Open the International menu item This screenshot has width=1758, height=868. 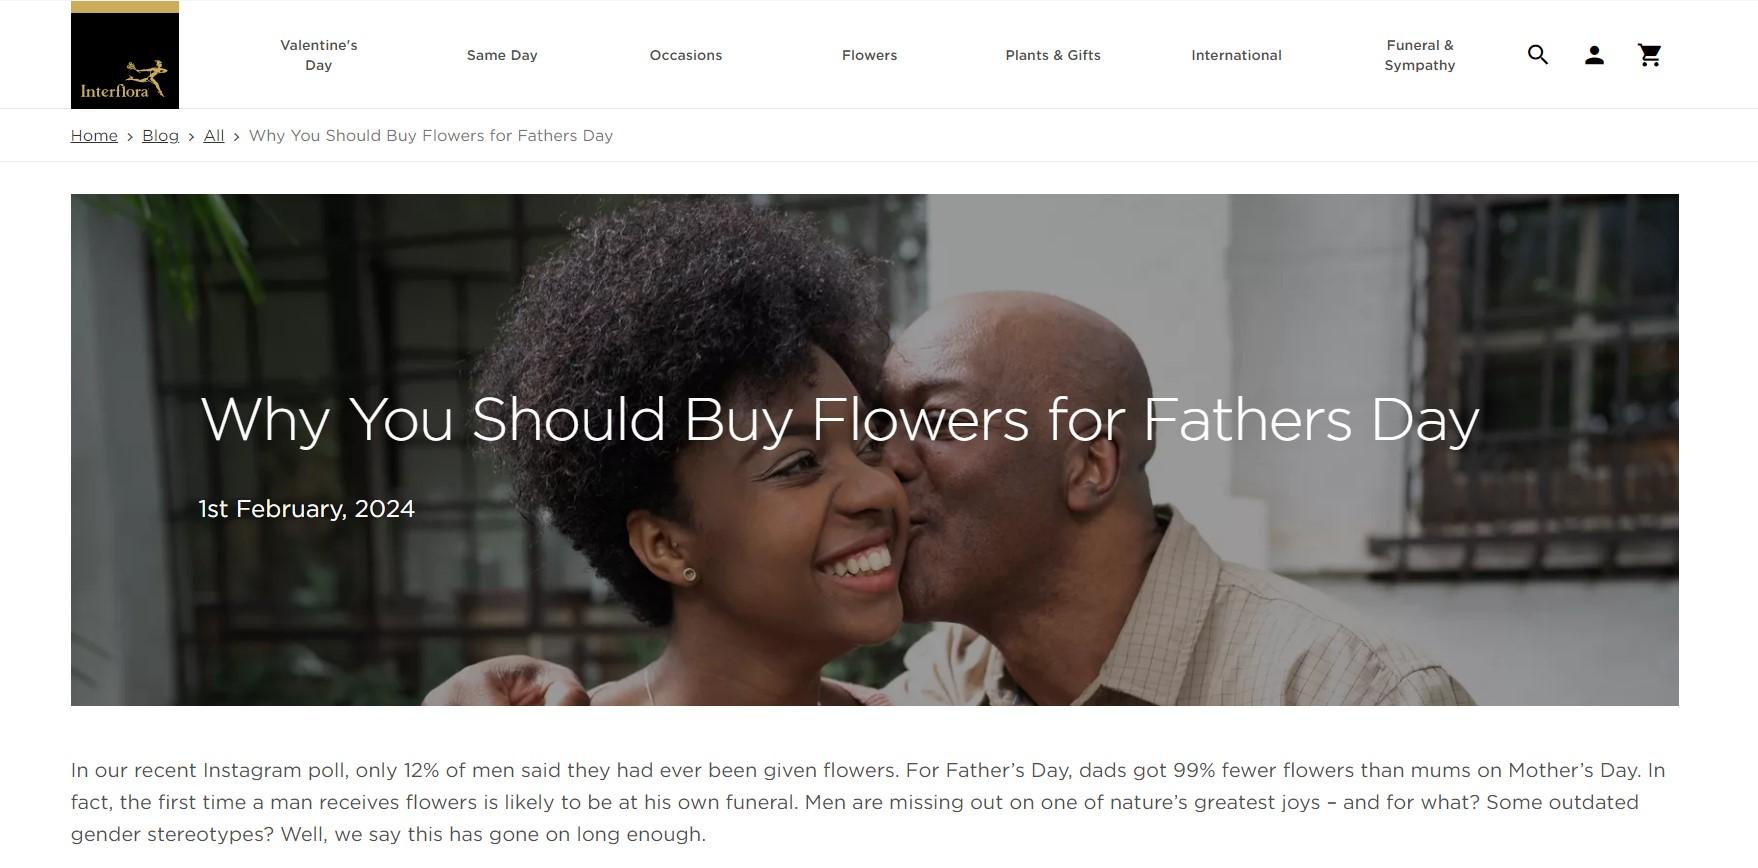[1237, 55]
